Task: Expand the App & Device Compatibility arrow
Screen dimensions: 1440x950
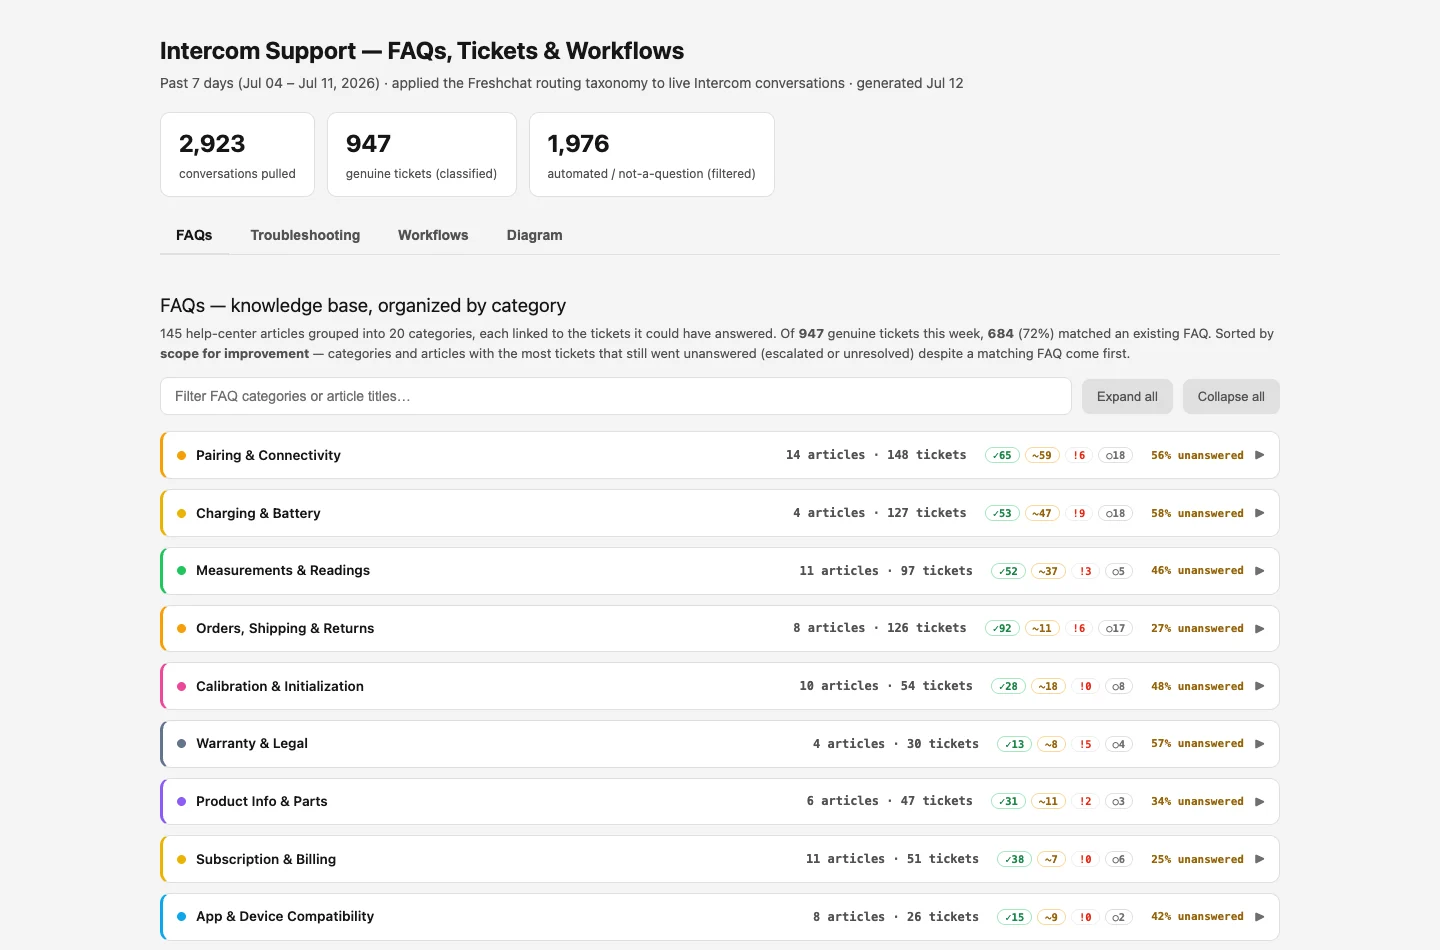Action: (1260, 917)
